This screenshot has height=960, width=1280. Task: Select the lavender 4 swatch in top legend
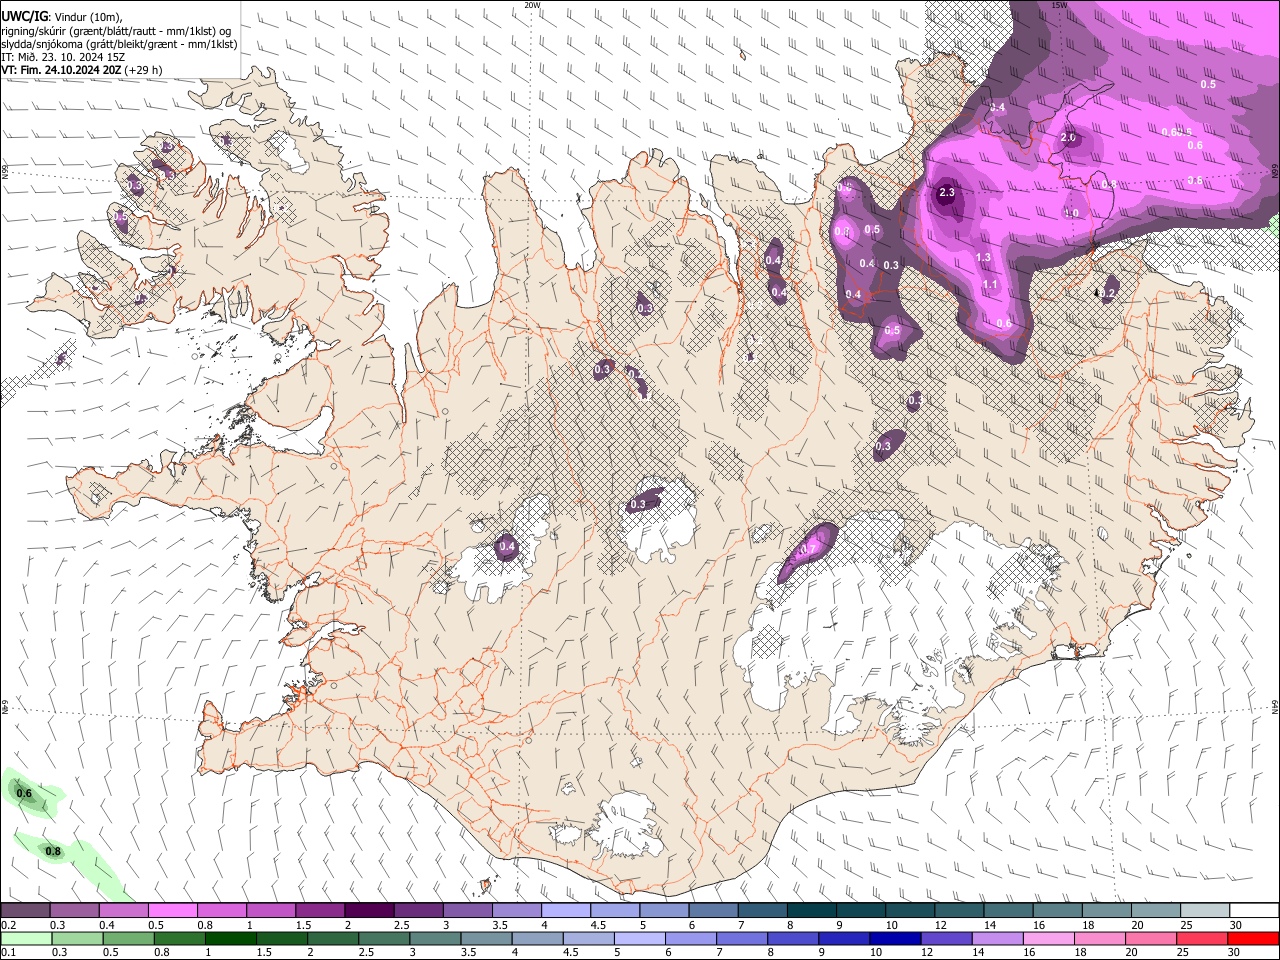[564, 911]
